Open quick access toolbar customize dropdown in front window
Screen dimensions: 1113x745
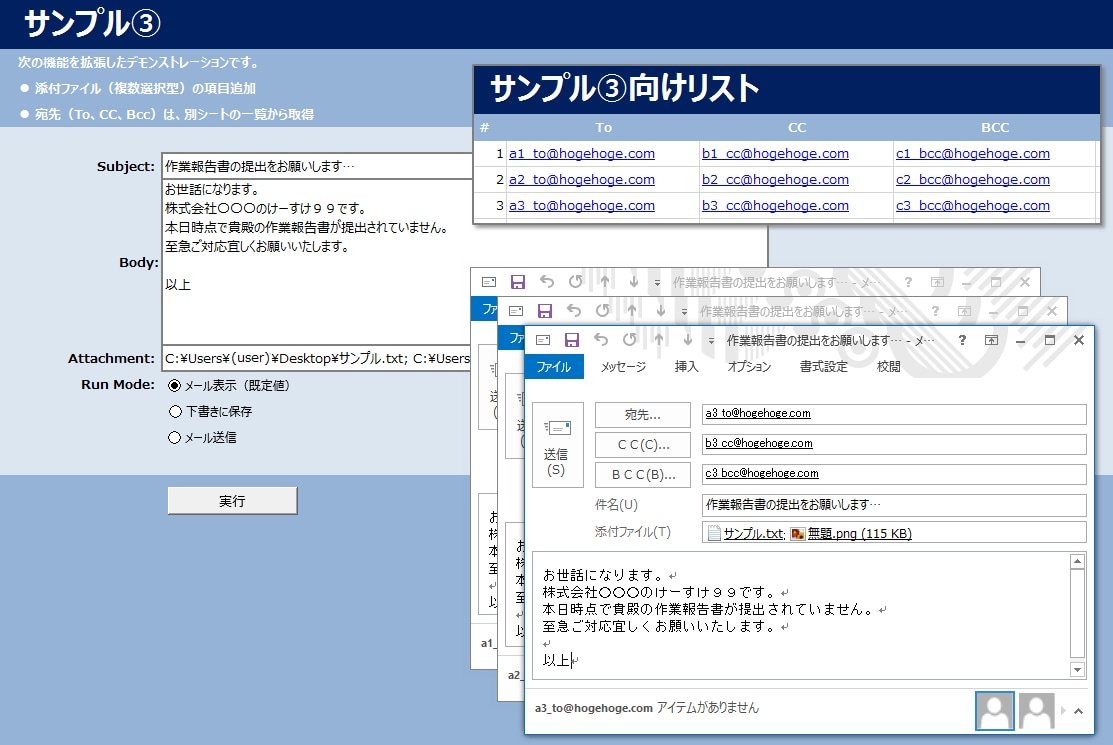coord(711,341)
